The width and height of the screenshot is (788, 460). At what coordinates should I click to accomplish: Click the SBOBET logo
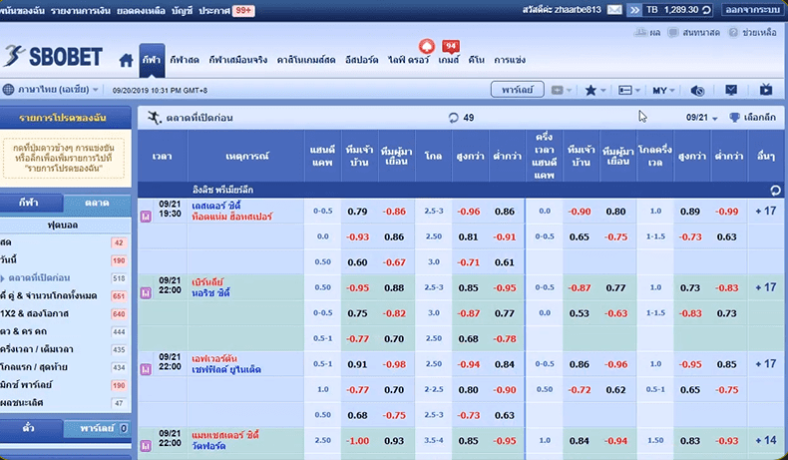(53, 56)
